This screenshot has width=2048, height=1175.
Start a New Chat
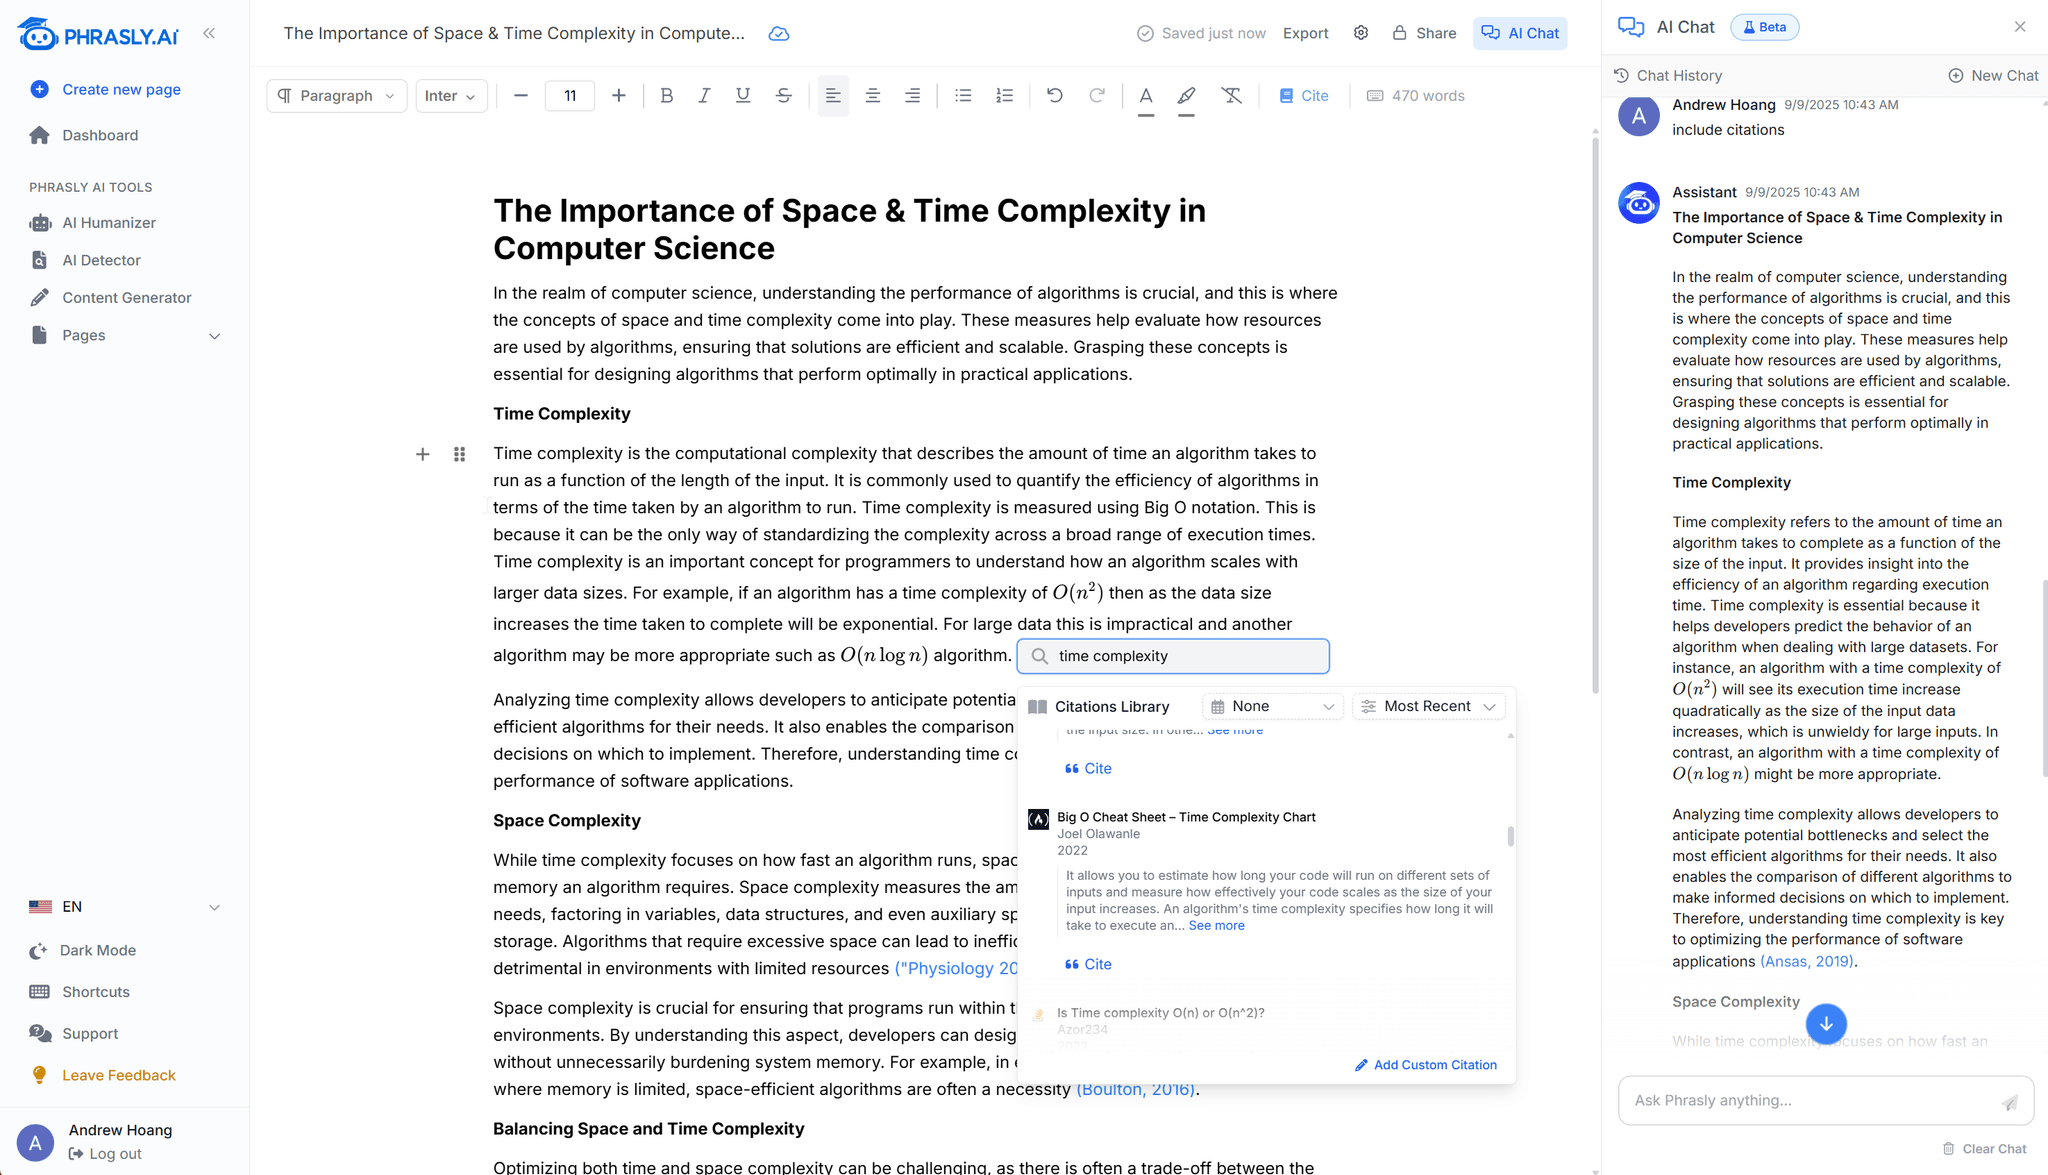[1993, 76]
